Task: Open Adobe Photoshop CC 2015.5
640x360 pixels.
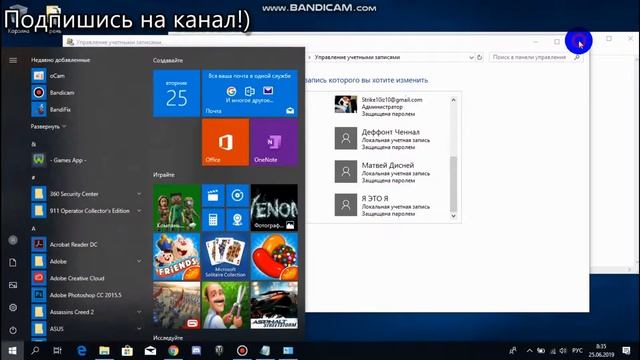Action: point(86,295)
